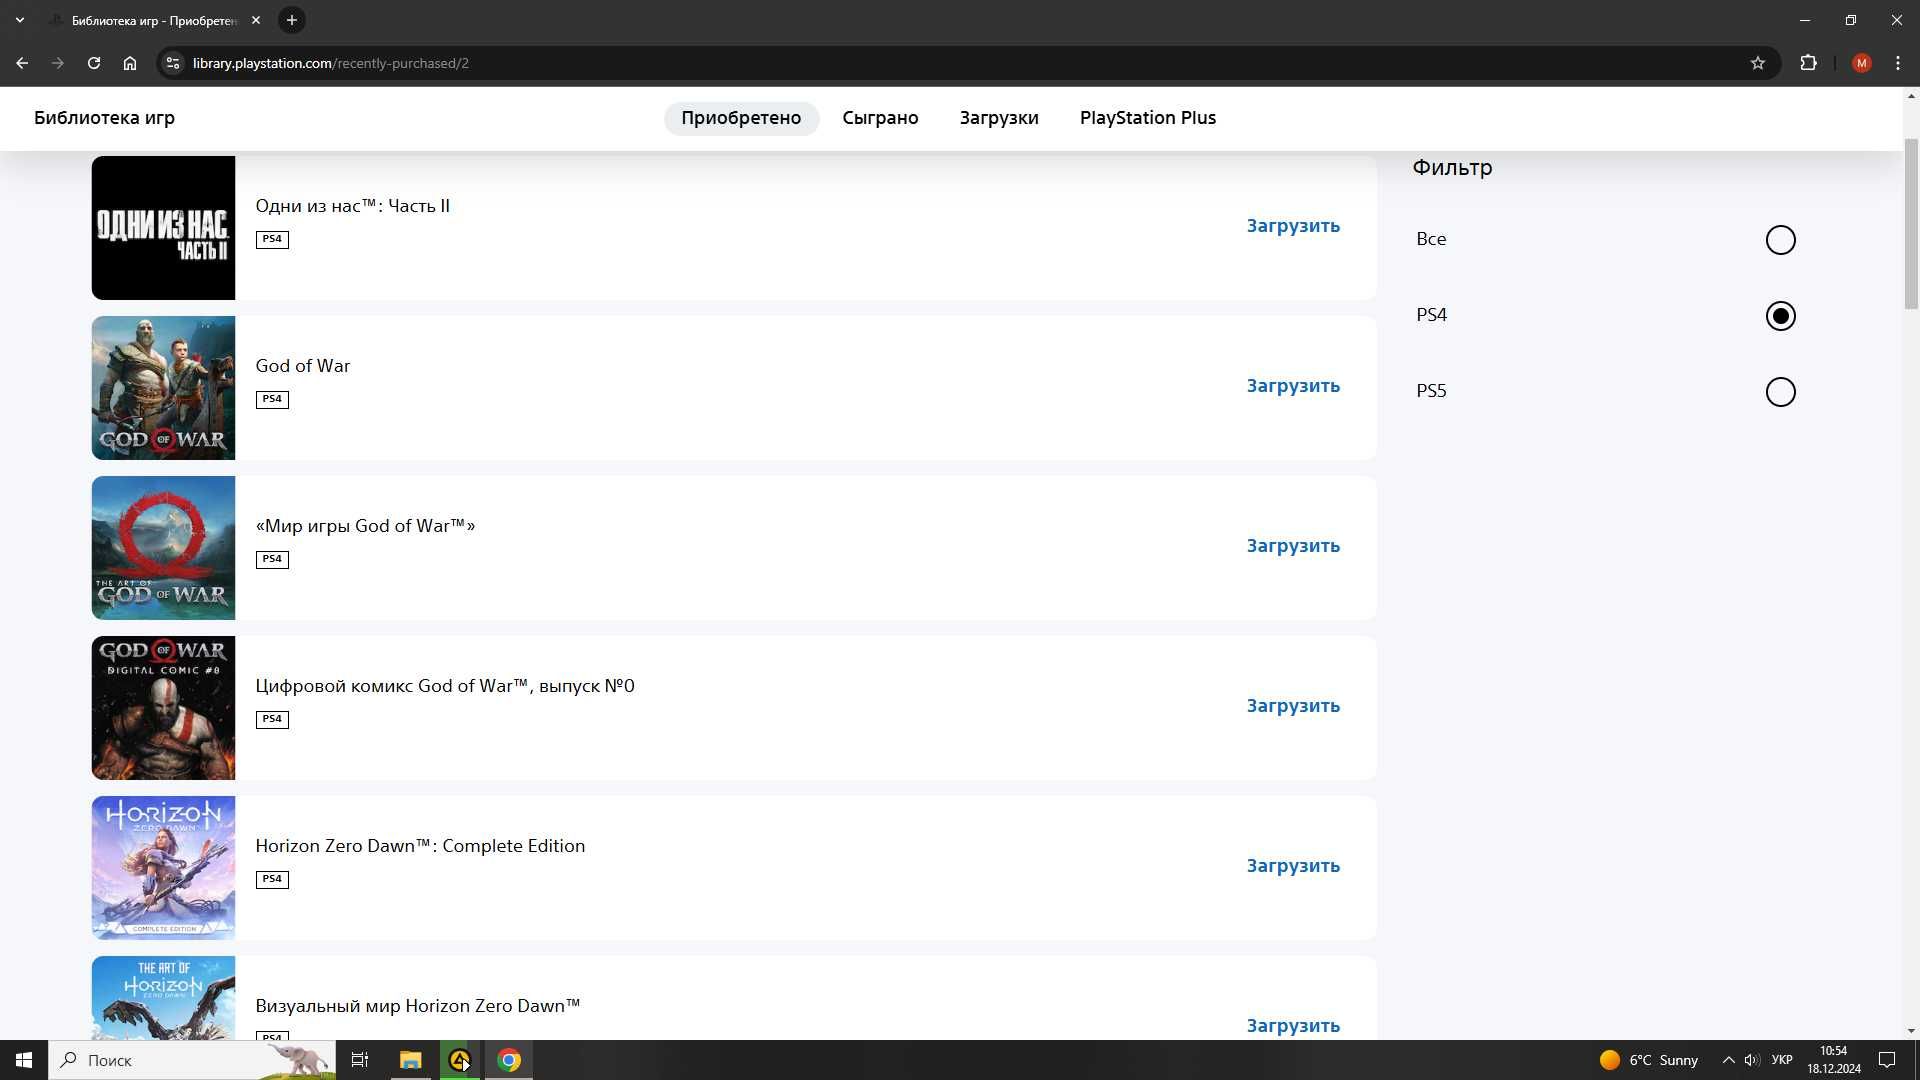The height and width of the screenshot is (1080, 1920).
Task: Click the PS4 badge under God of War
Action: (272, 399)
